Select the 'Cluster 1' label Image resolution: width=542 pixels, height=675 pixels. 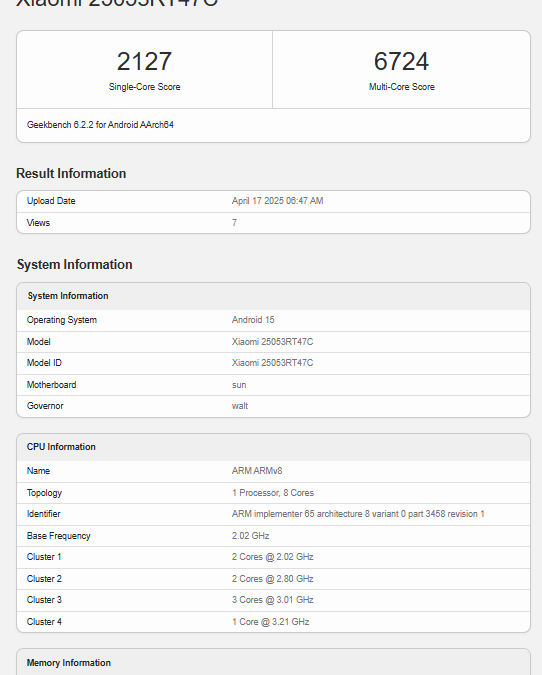click(44, 557)
